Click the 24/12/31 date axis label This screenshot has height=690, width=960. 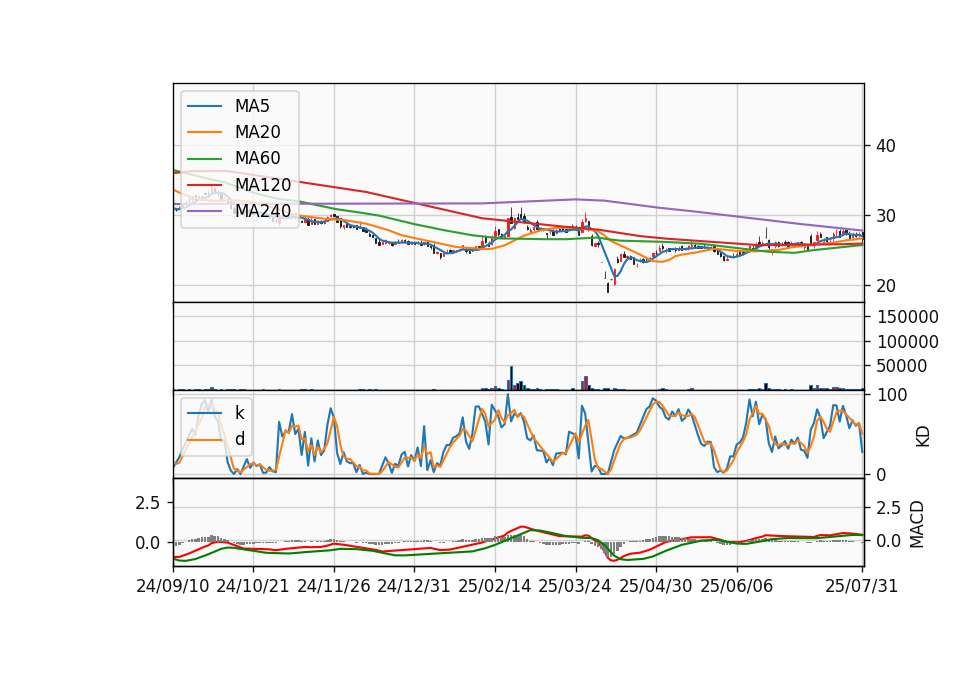pyautogui.click(x=414, y=586)
